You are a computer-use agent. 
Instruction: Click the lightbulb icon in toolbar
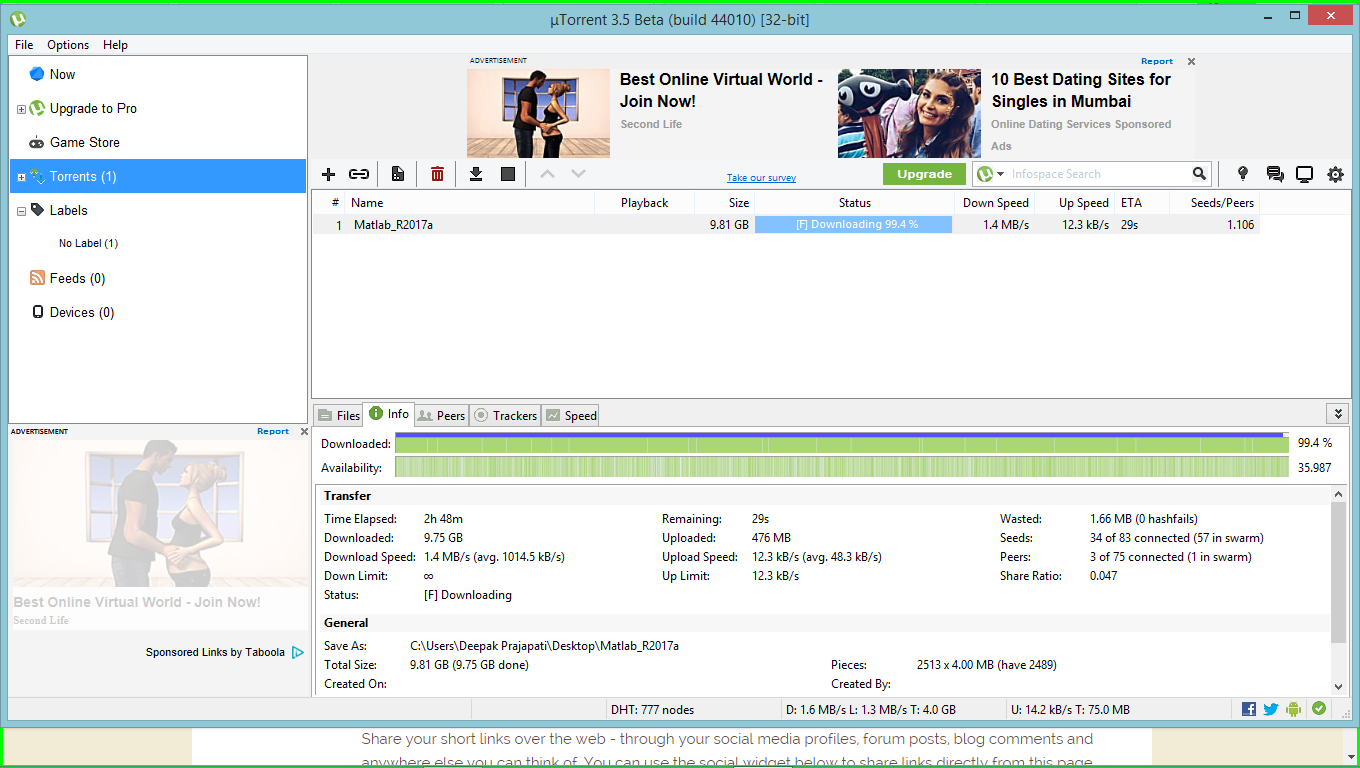point(1243,174)
